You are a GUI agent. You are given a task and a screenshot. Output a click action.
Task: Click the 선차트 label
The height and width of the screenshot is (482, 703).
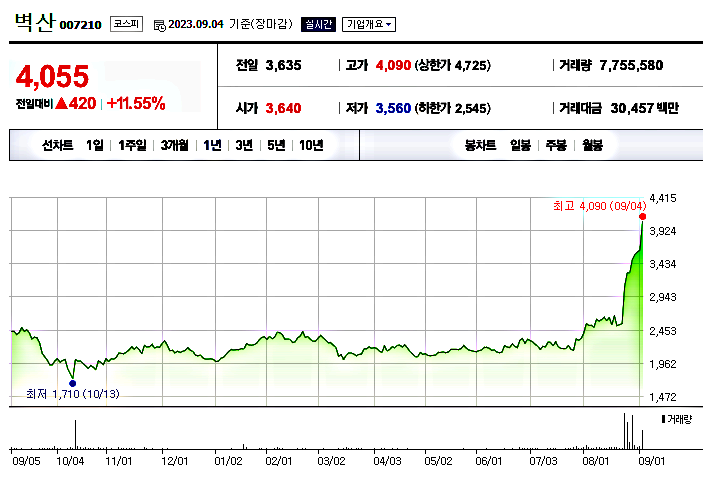point(57,145)
